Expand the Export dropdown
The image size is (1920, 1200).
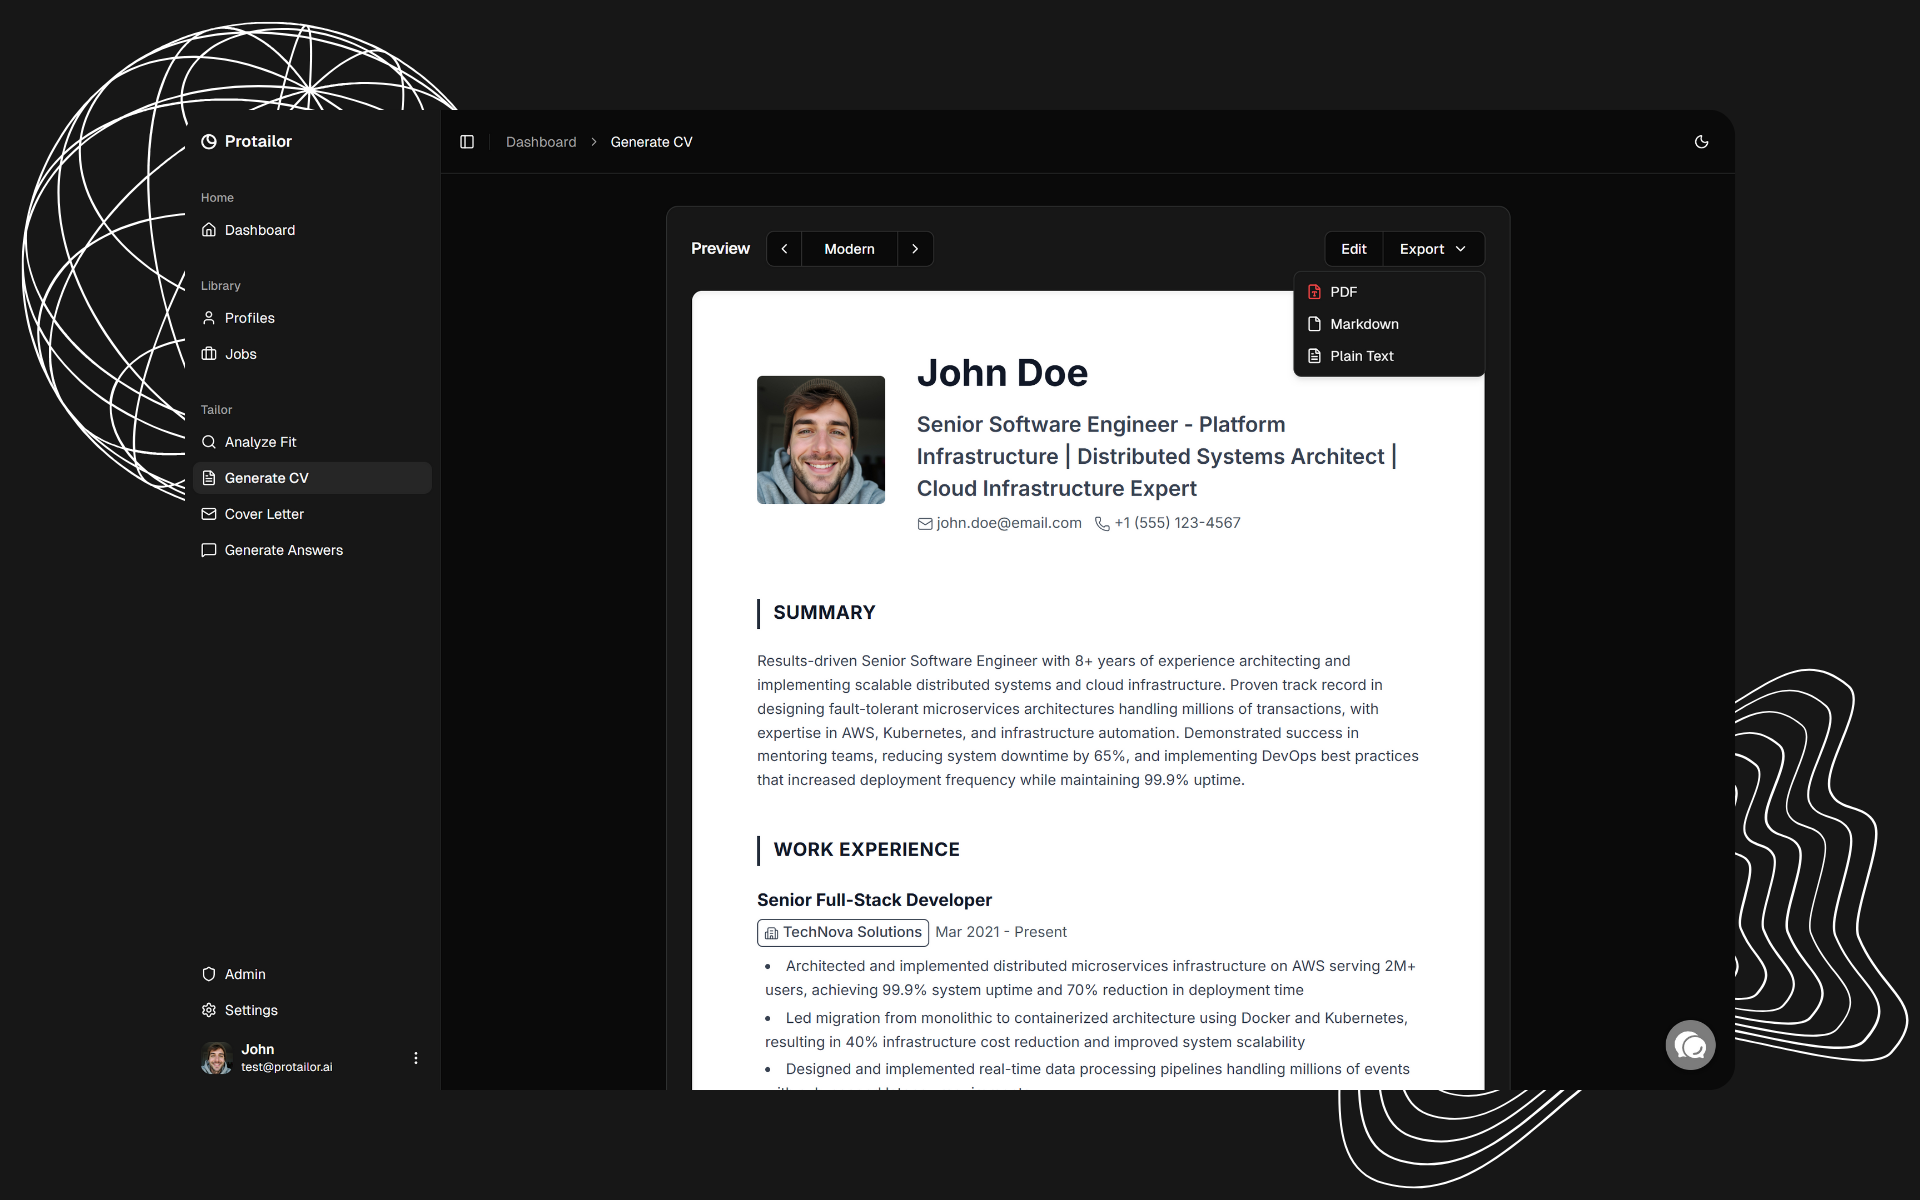tap(1433, 249)
